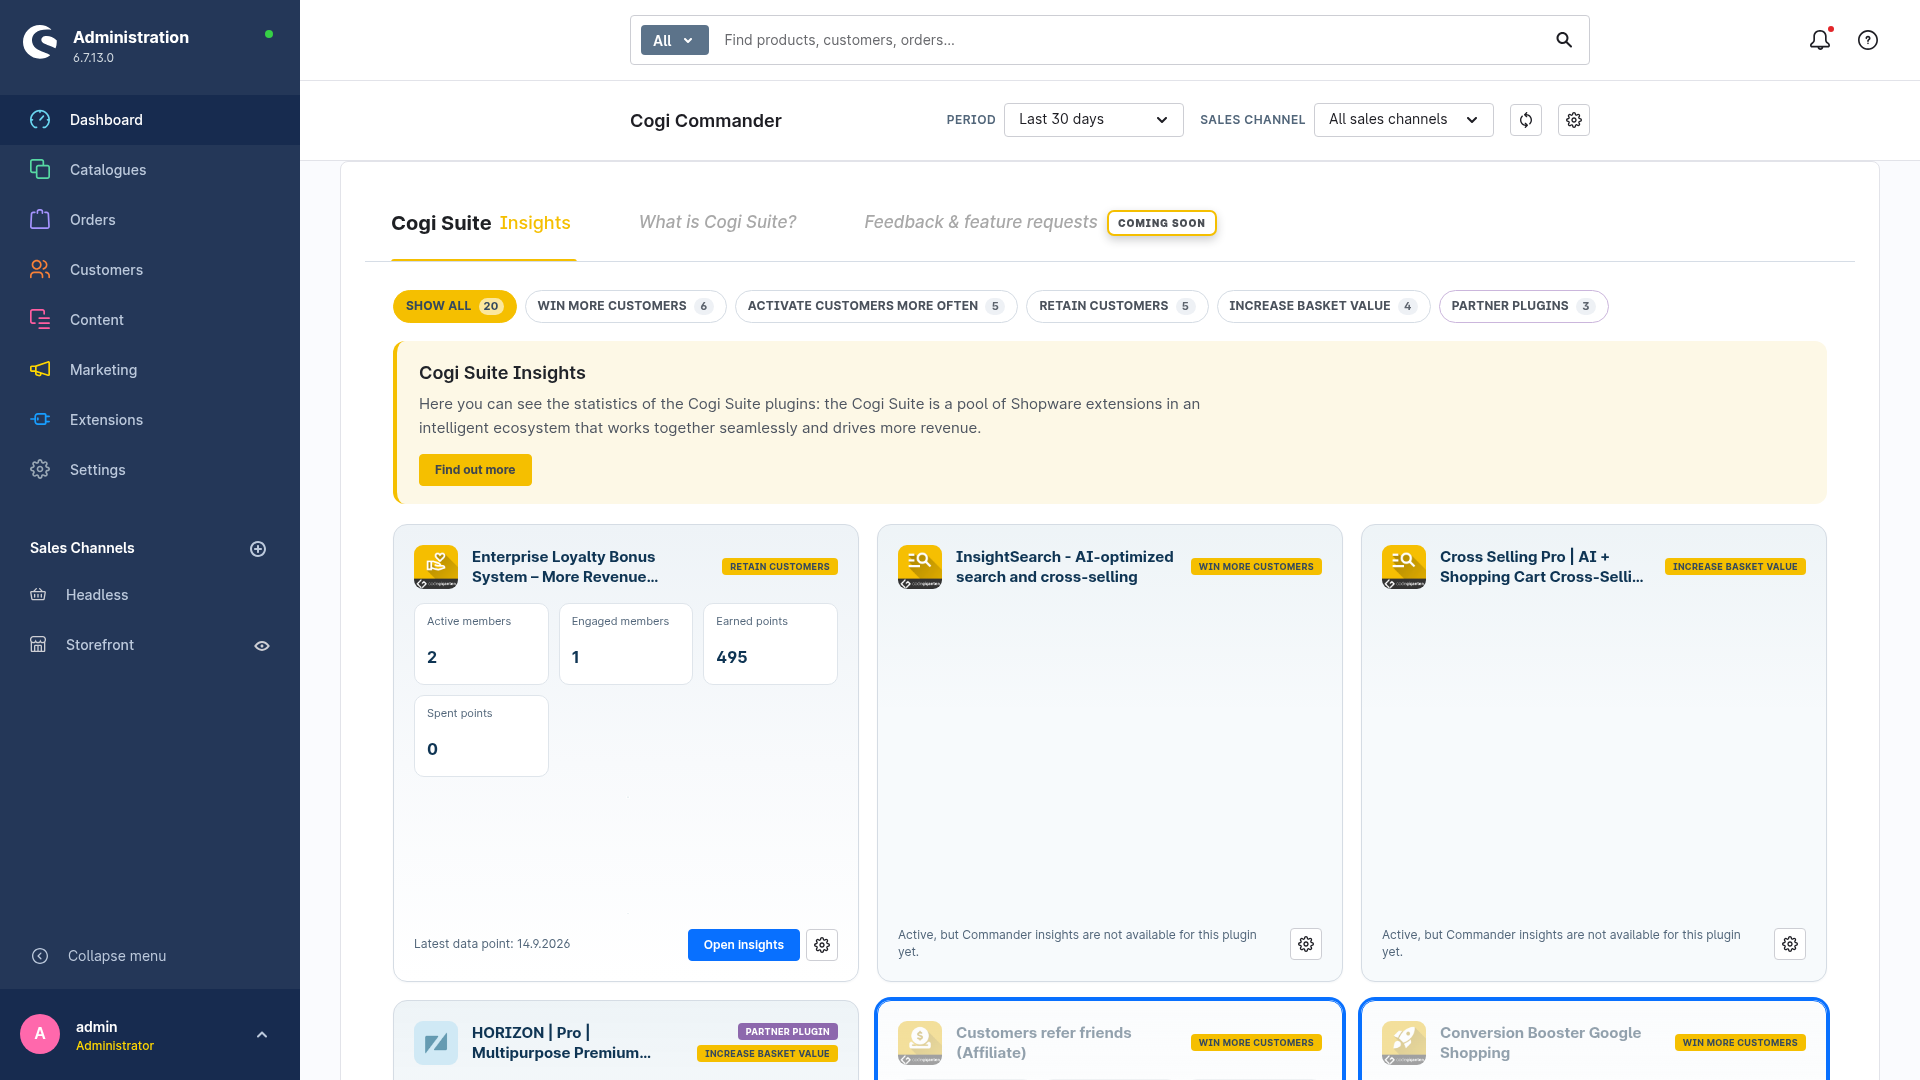This screenshot has width=1920, height=1080.
Task: Open Settings menu item
Action: [x=150, y=470]
